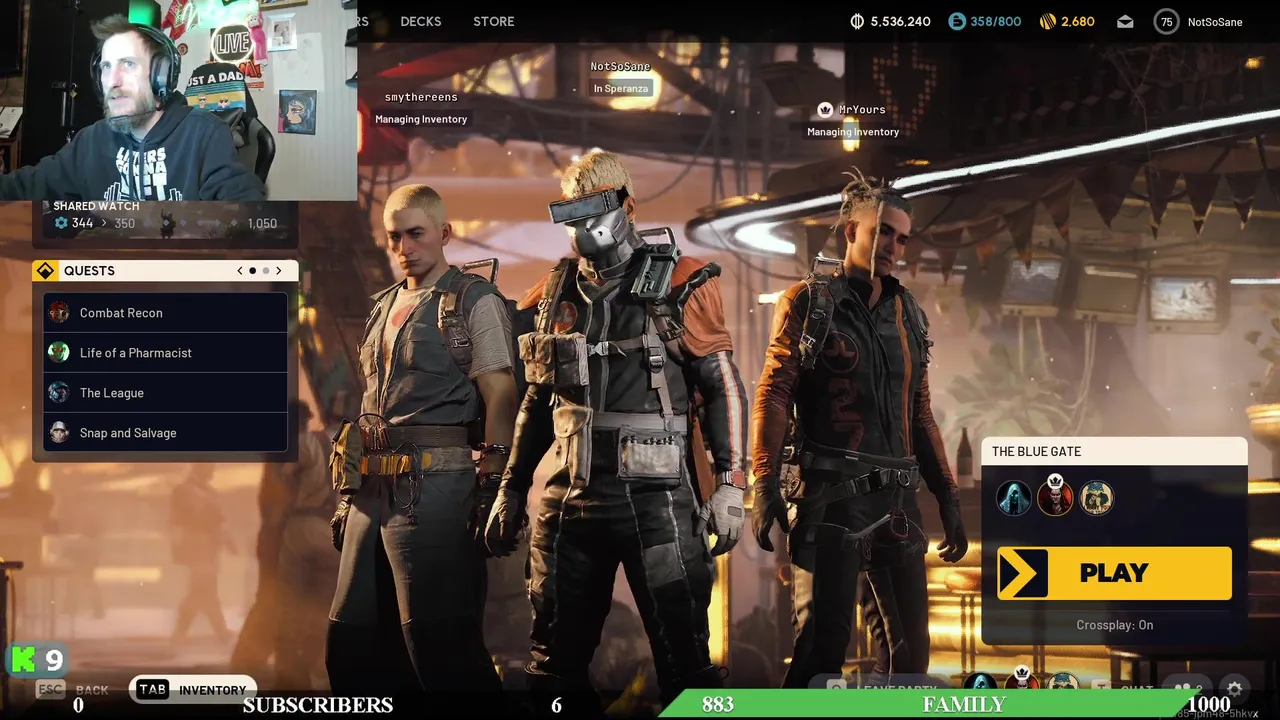Click the level 75 badge
This screenshot has width=1280, height=720.
coord(1166,22)
